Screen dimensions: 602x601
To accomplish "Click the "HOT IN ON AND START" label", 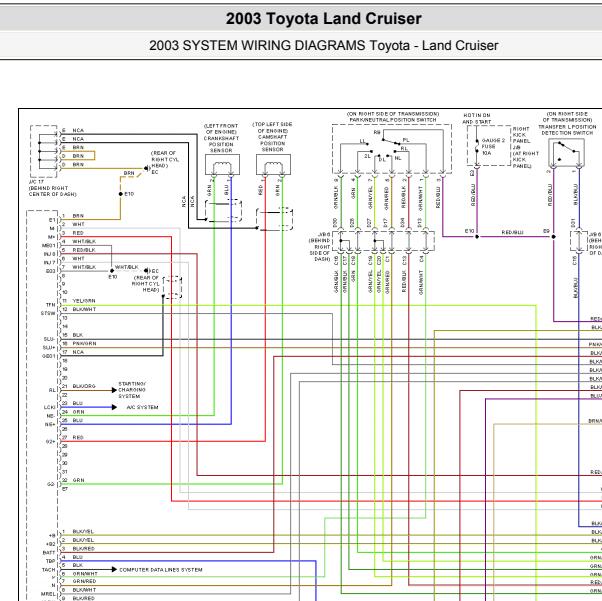I will [x=476, y=118].
